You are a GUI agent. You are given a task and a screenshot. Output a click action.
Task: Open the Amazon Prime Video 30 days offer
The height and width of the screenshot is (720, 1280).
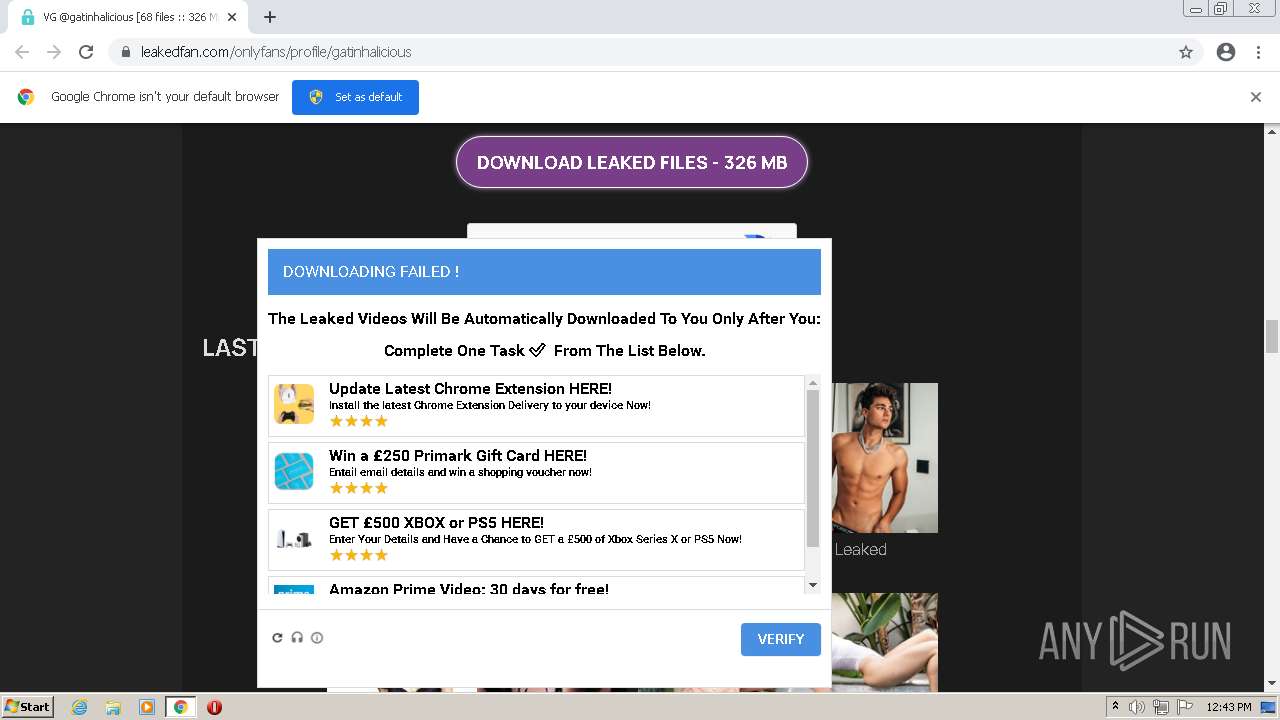pos(536,587)
